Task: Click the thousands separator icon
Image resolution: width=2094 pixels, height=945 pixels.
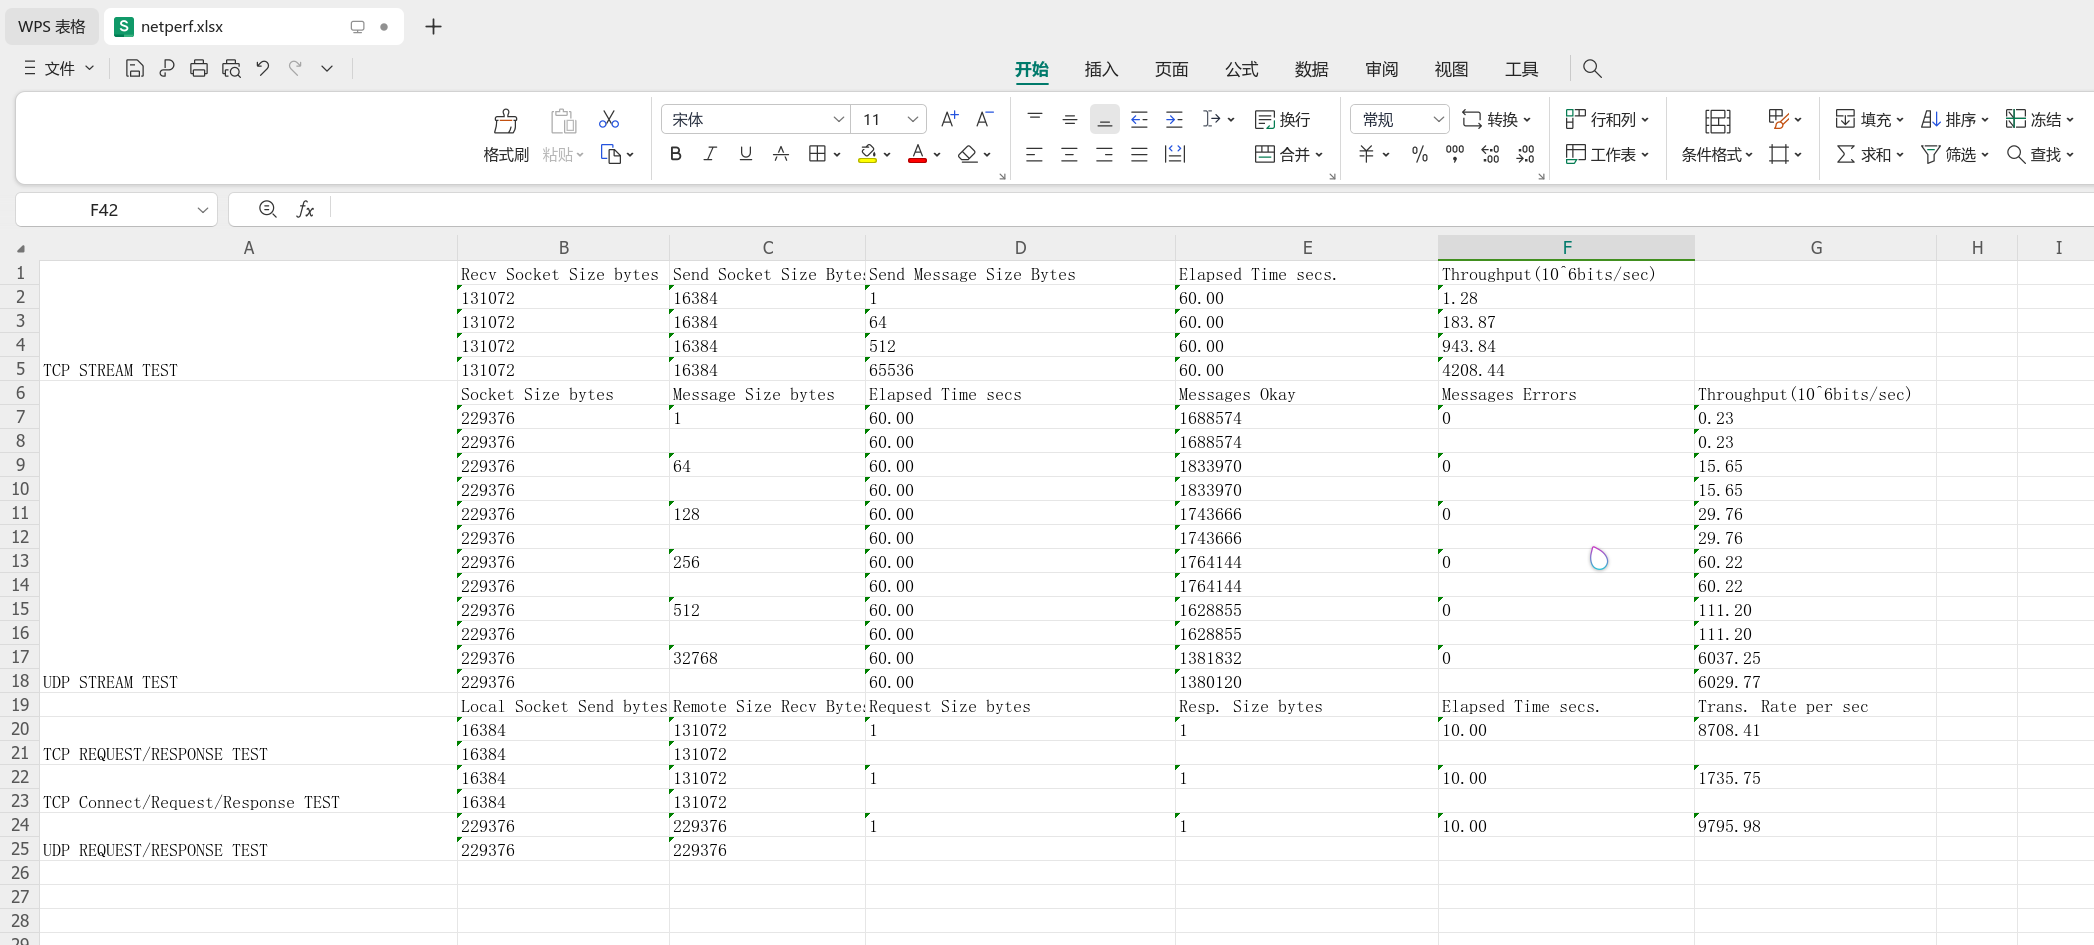Action: (1455, 154)
